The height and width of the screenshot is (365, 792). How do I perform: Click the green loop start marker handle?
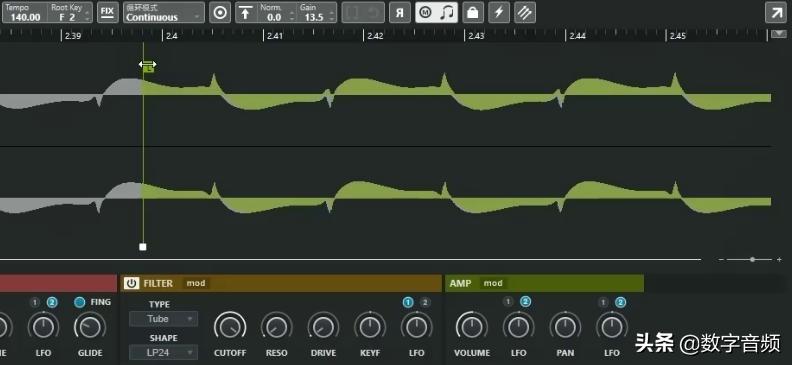(147, 67)
